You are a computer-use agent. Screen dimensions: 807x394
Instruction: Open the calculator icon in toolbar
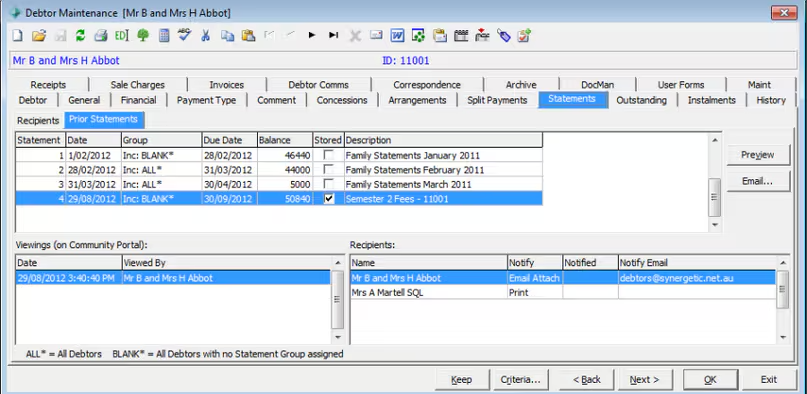[x=164, y=35]
